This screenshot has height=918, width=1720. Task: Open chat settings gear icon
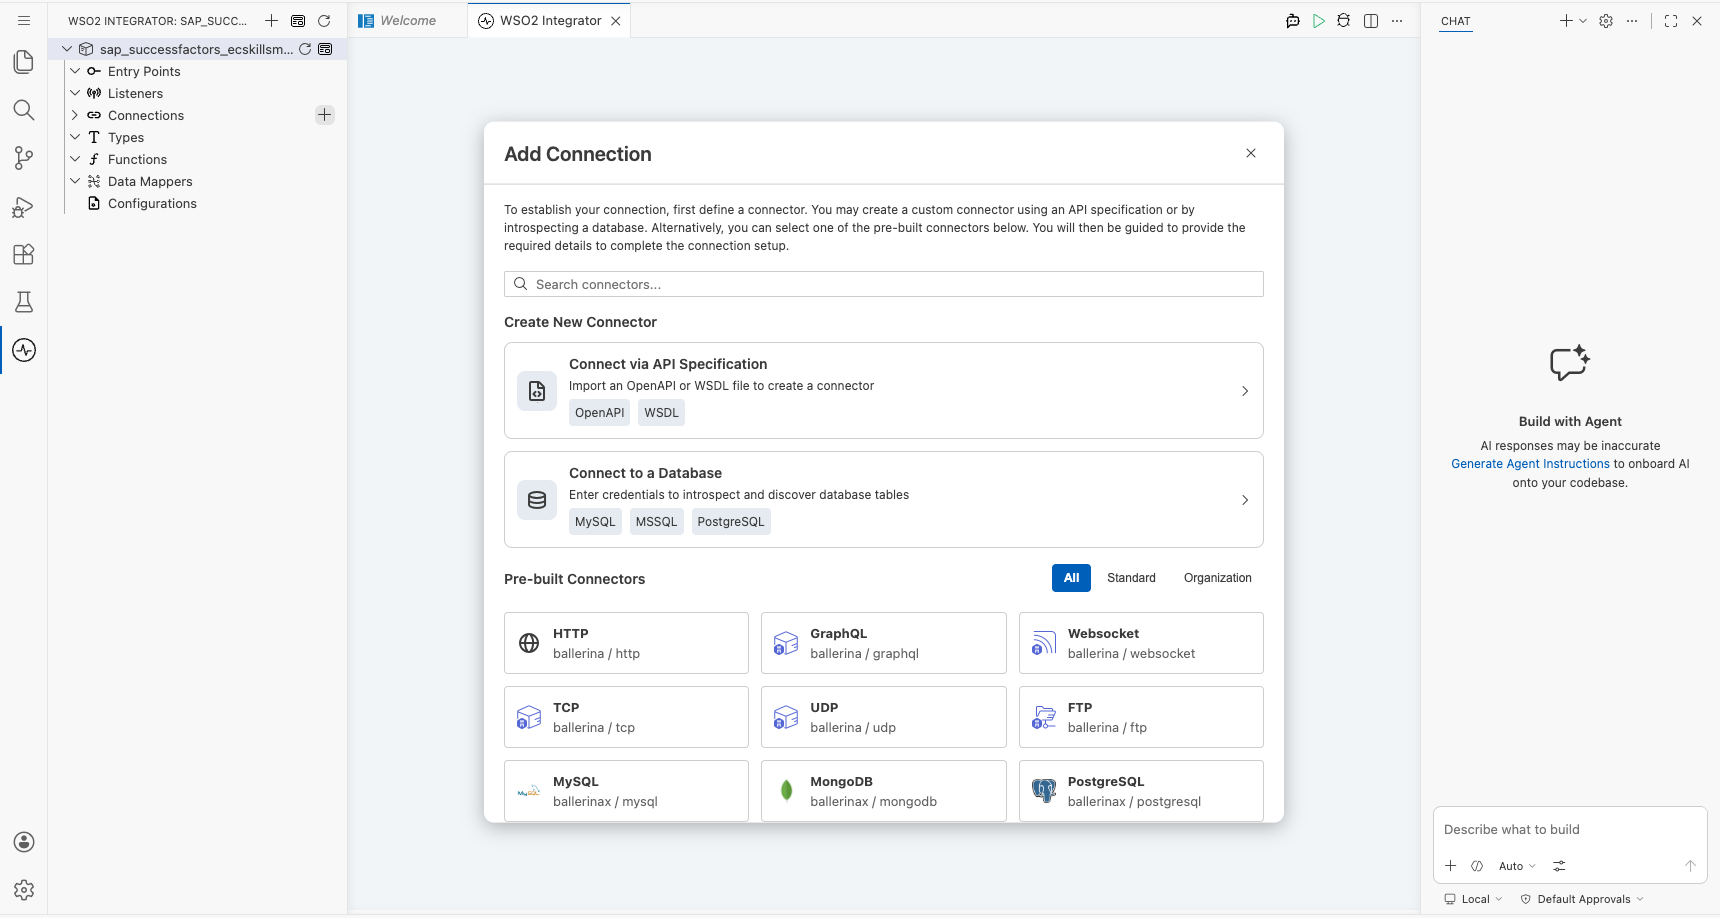point(1606,21)
